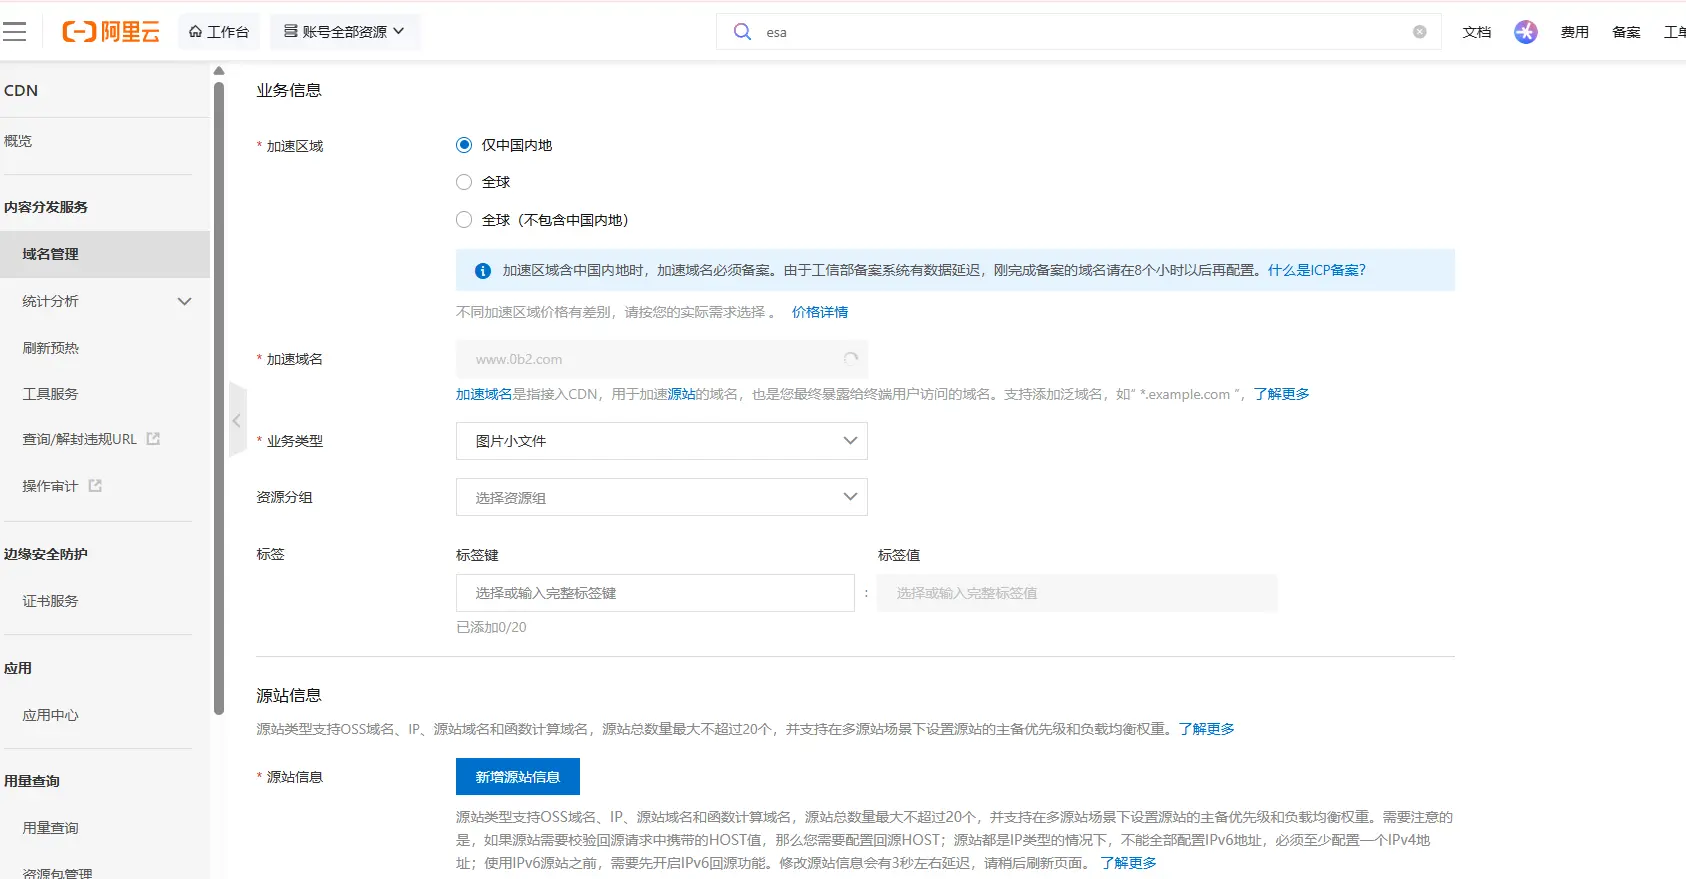Select 全球（不包含中国内地）region option

click(x=464, y=220)
